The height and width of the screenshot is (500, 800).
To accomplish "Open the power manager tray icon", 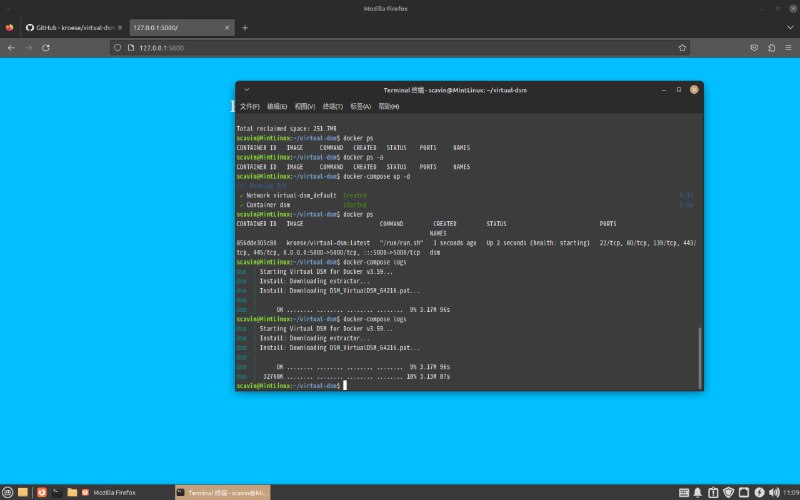I will (x=759, y=493).
